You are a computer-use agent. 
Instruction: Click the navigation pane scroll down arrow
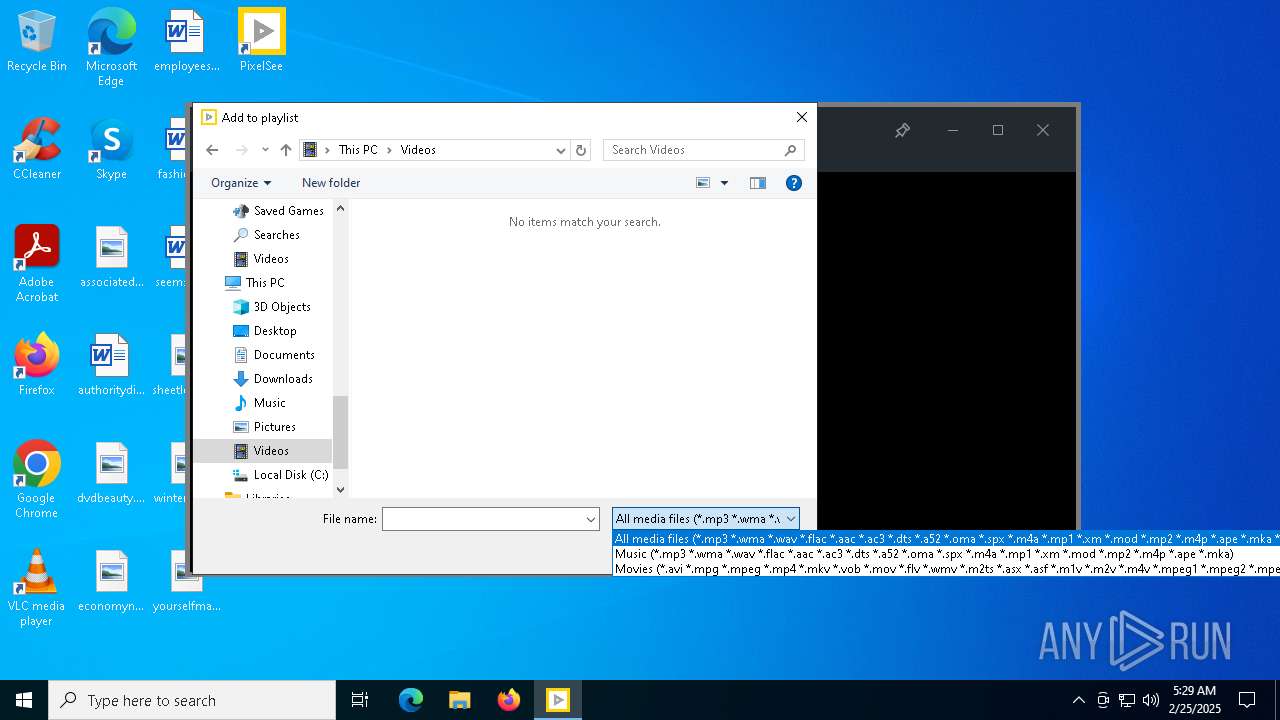point(340,489)
